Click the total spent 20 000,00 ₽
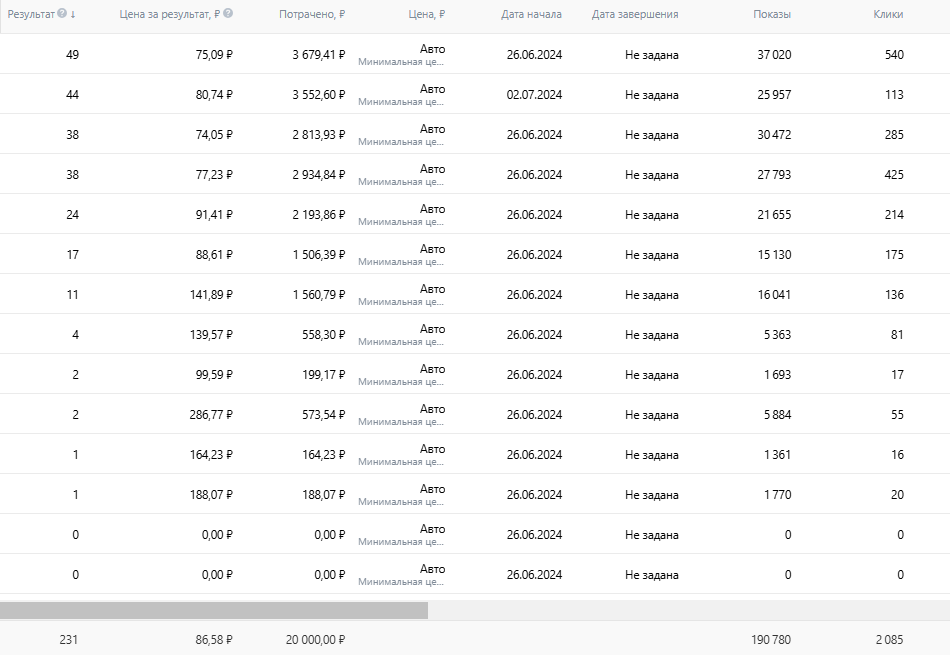Image resolution: width=950 pixels, height=655 pixels. [314, 638]
